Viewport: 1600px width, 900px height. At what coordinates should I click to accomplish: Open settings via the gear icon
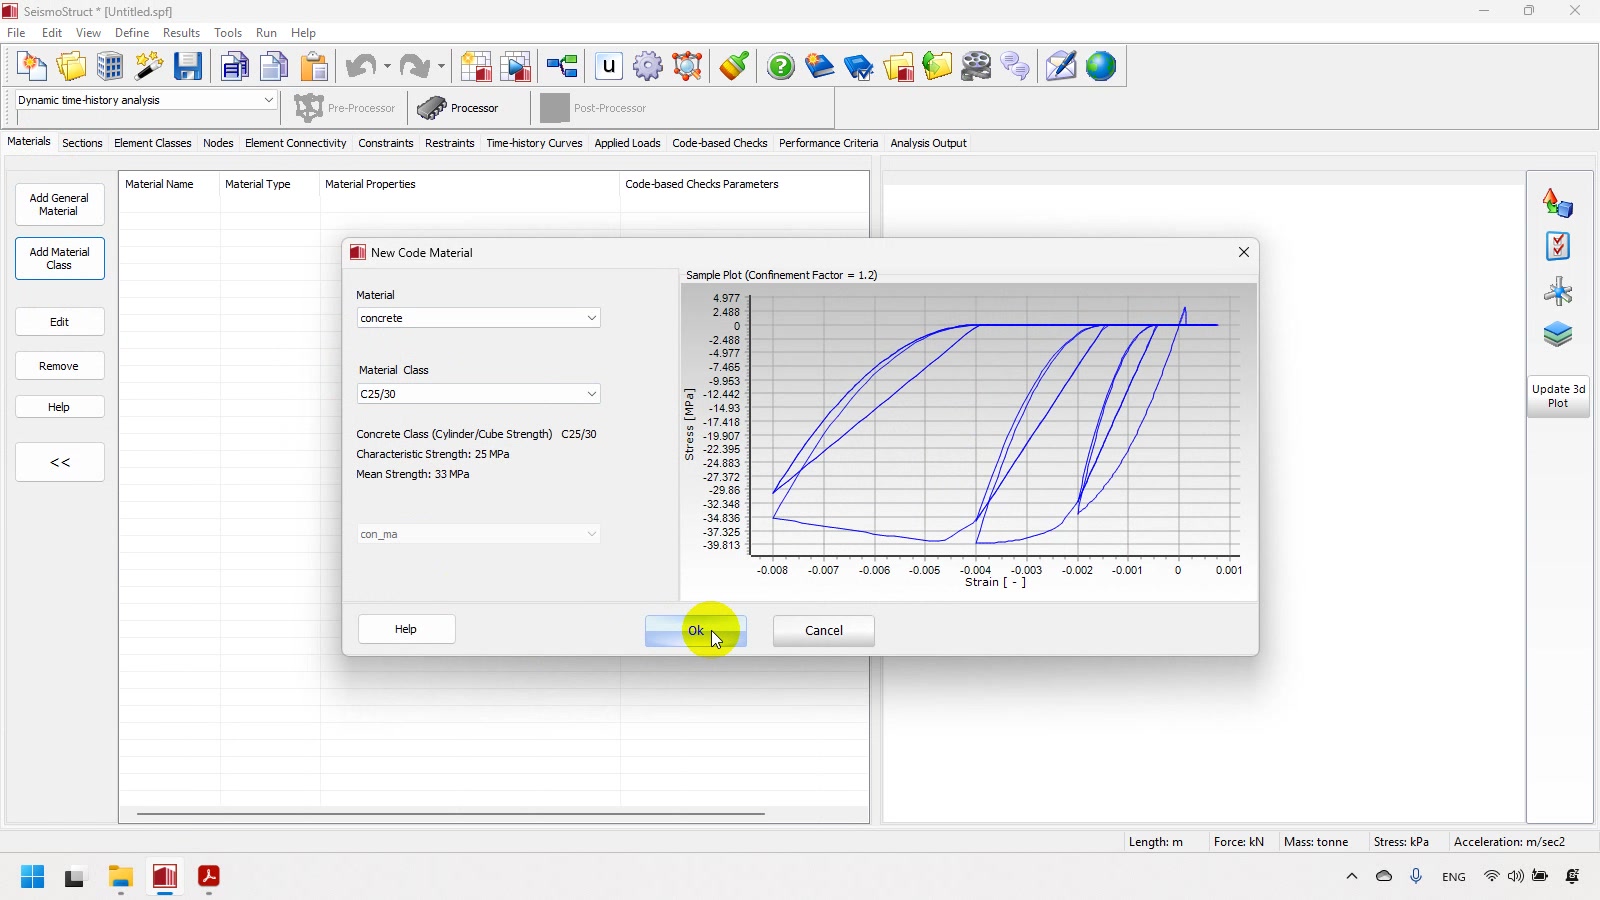pos(648,67)
